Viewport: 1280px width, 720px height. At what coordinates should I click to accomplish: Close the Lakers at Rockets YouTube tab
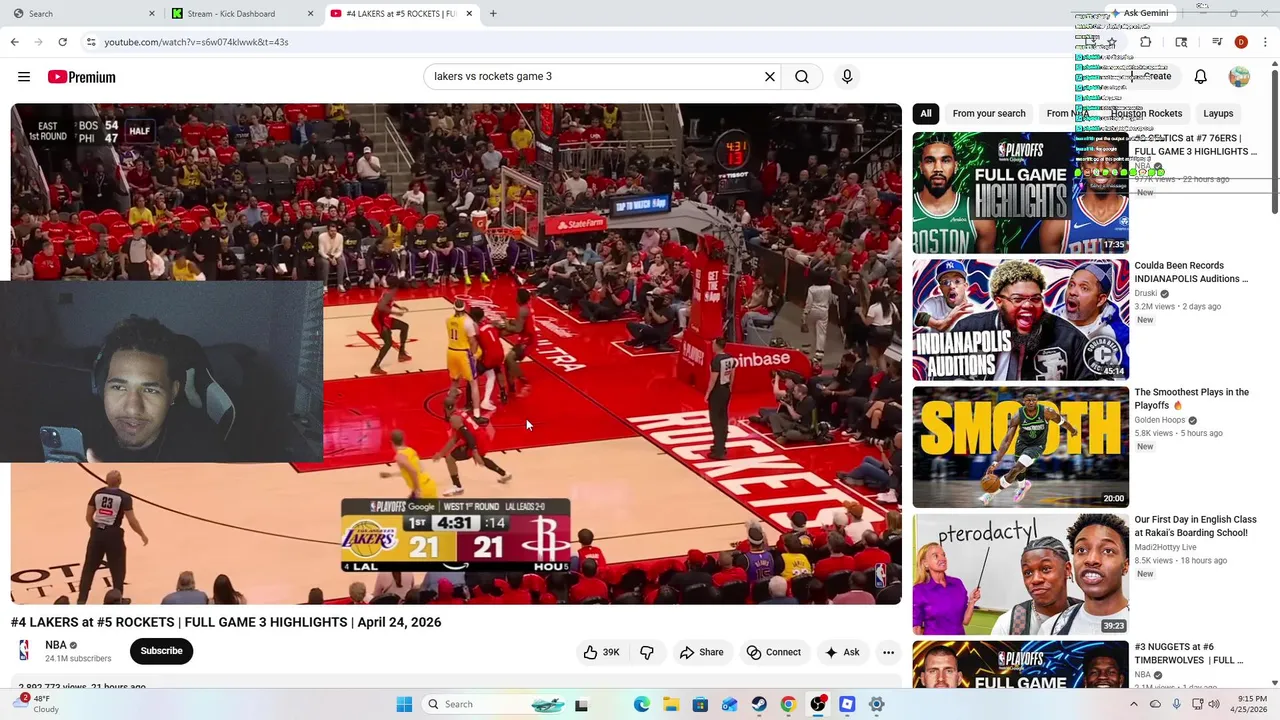tap(468, 14)
